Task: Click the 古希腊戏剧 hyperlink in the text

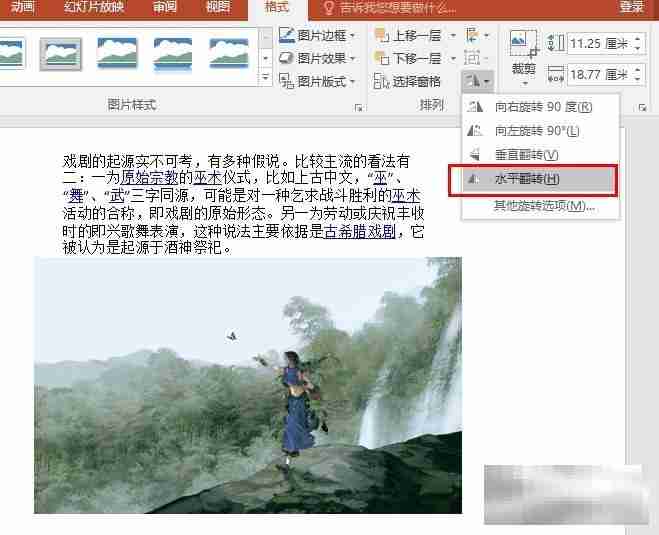Action: pyautogui.click(x=360, y=231)
